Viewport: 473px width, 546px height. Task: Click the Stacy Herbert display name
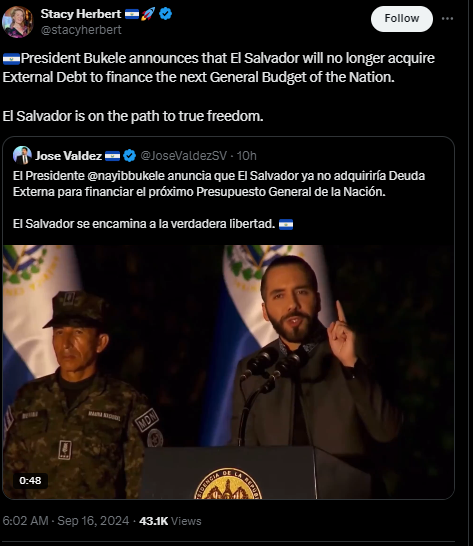coord(80,14)
